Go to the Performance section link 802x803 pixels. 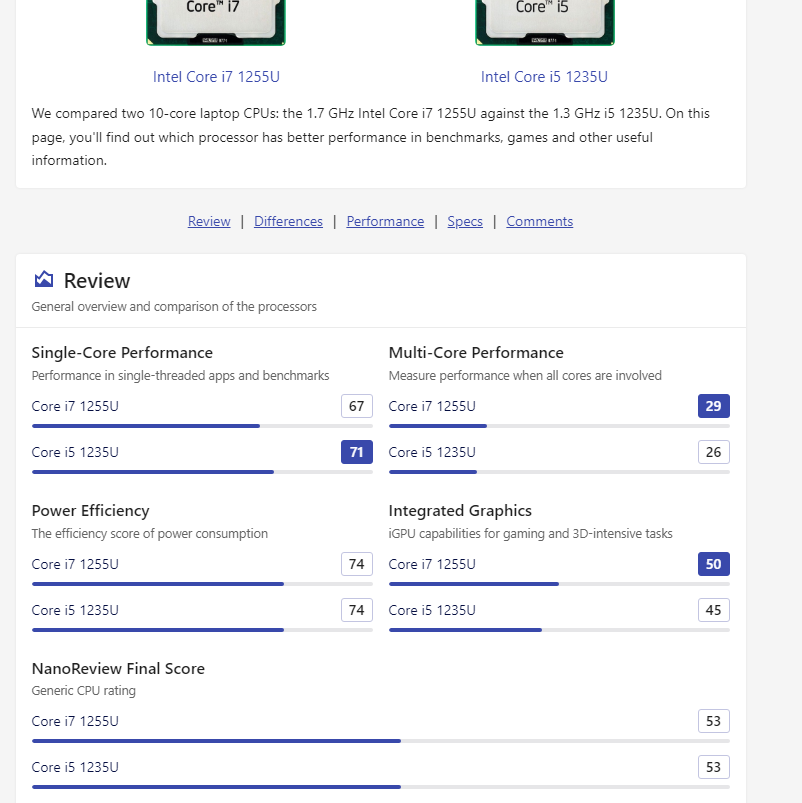tap(385, 221)
